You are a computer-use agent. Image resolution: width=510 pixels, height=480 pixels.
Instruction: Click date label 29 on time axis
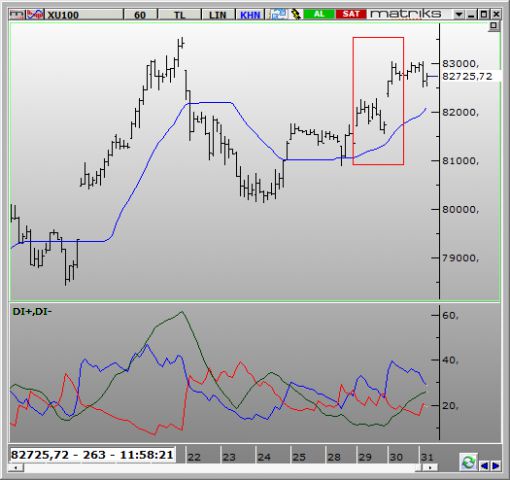tap(365, 457)
